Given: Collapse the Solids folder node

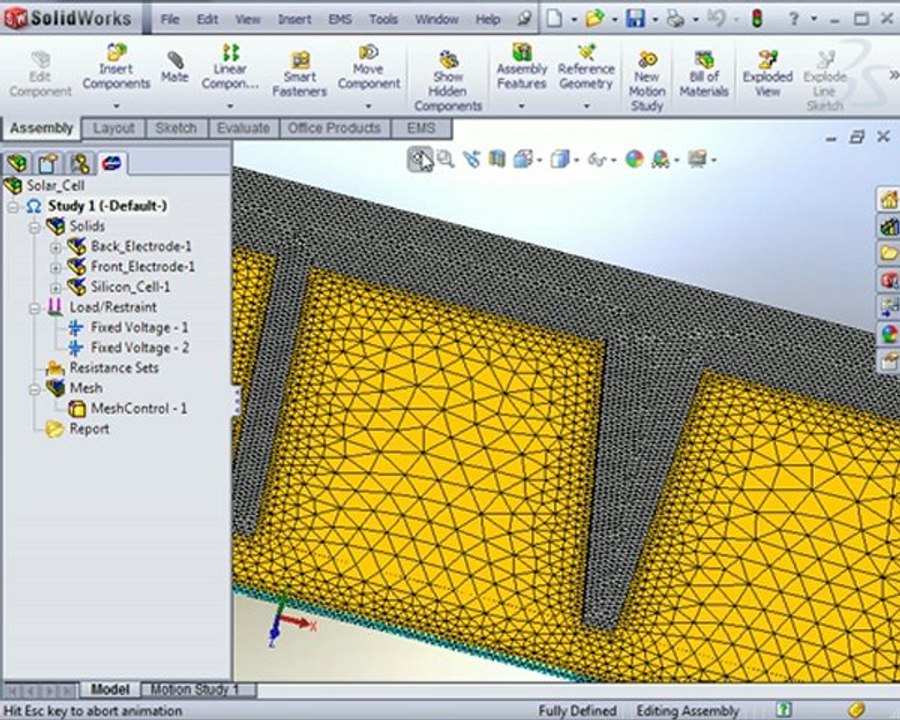Looking at the screenshot, I should click(34, 226).
